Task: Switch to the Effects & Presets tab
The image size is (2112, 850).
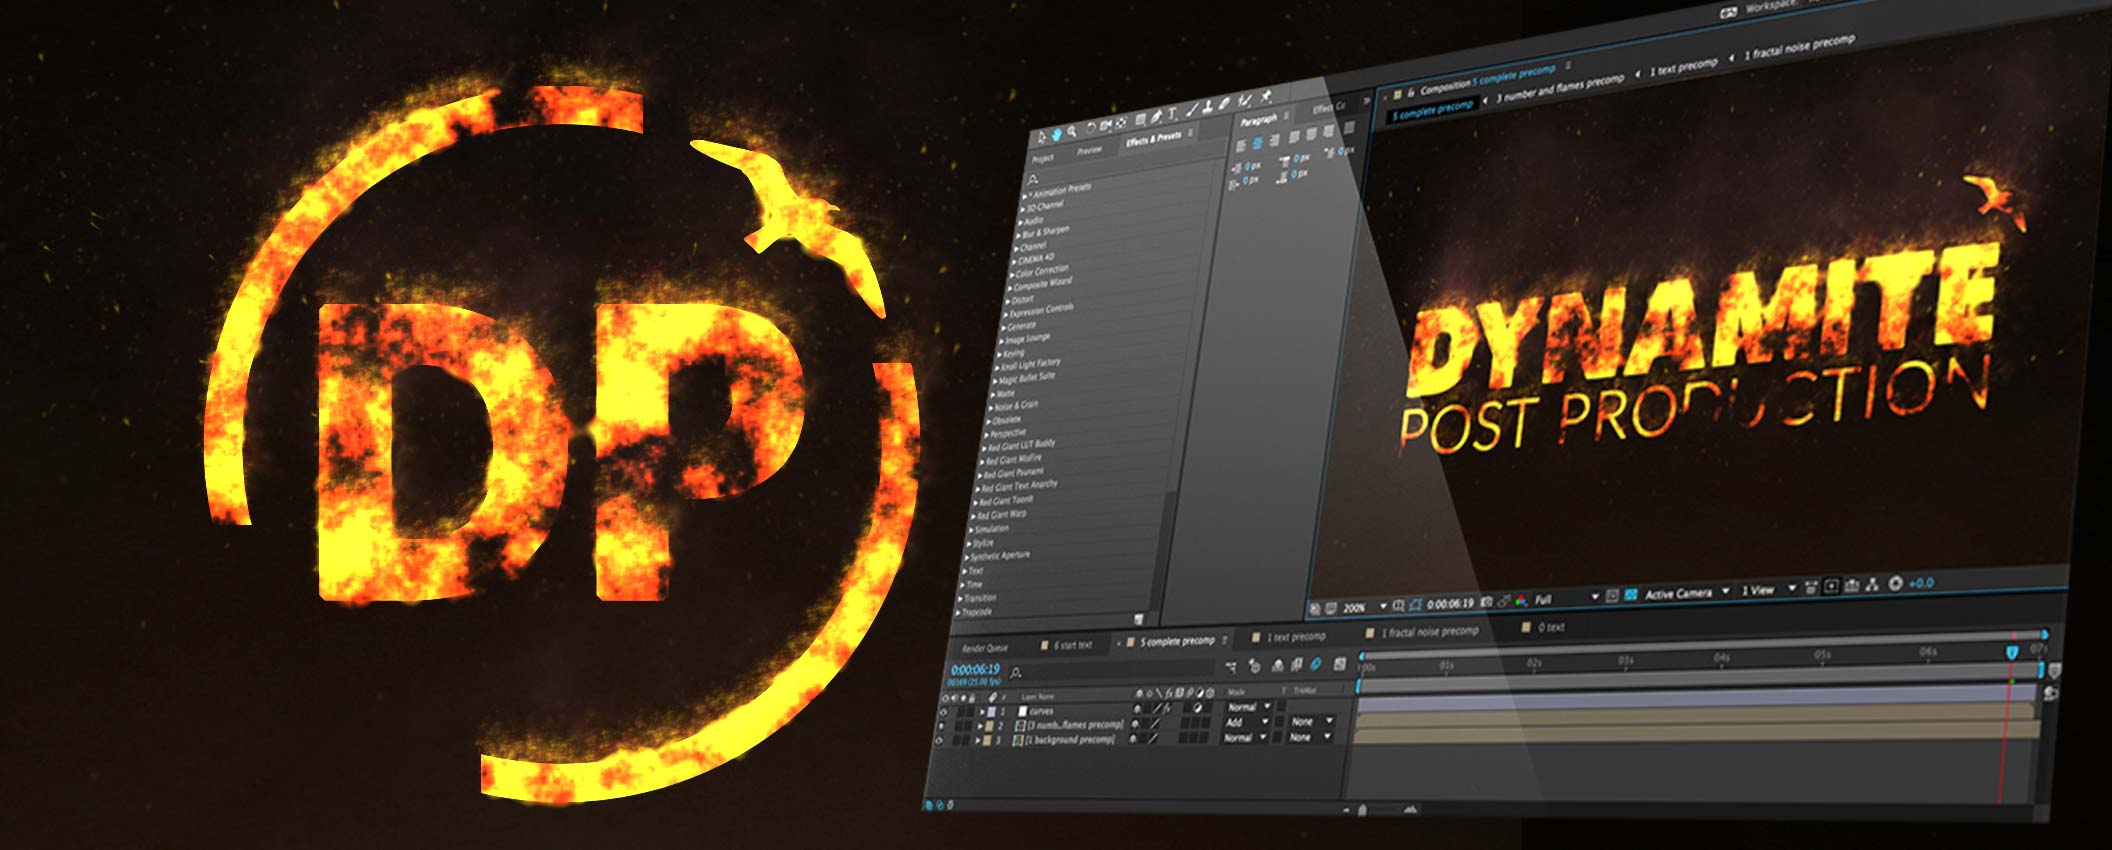Action: [x=1153, y=138]
